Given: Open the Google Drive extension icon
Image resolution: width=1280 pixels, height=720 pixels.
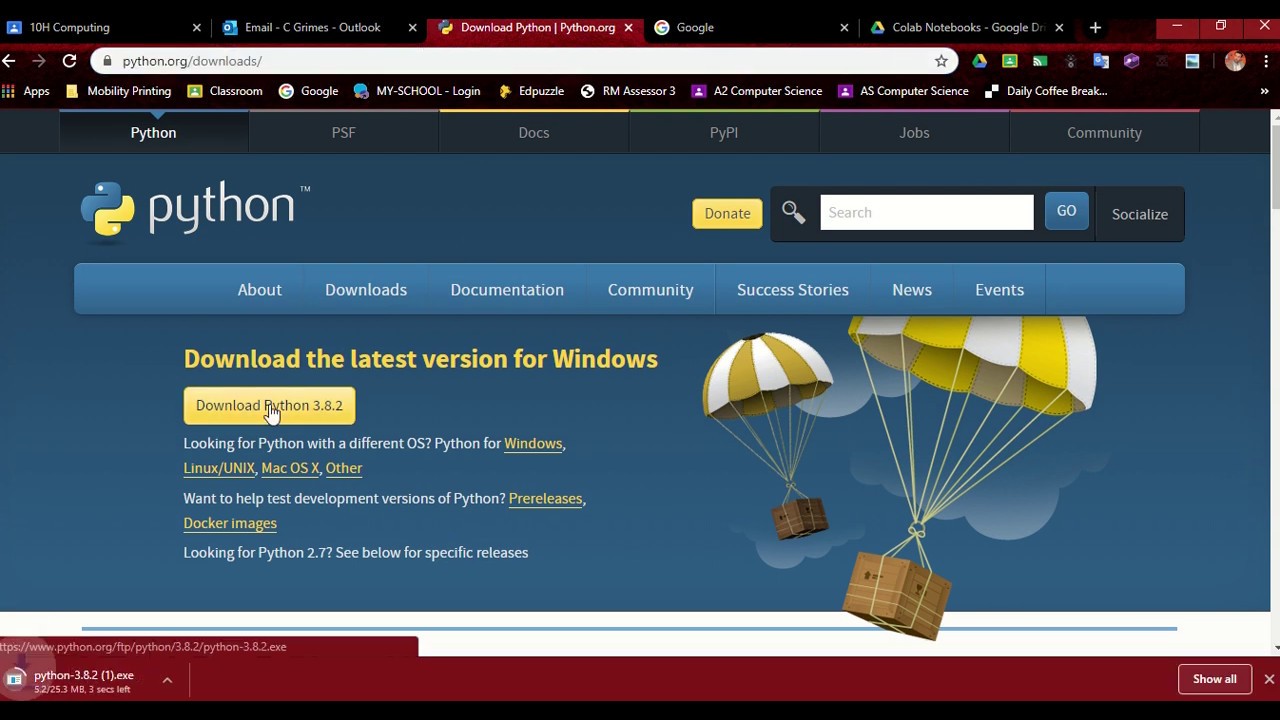Looking at the screenshot, I should (979, 61).
